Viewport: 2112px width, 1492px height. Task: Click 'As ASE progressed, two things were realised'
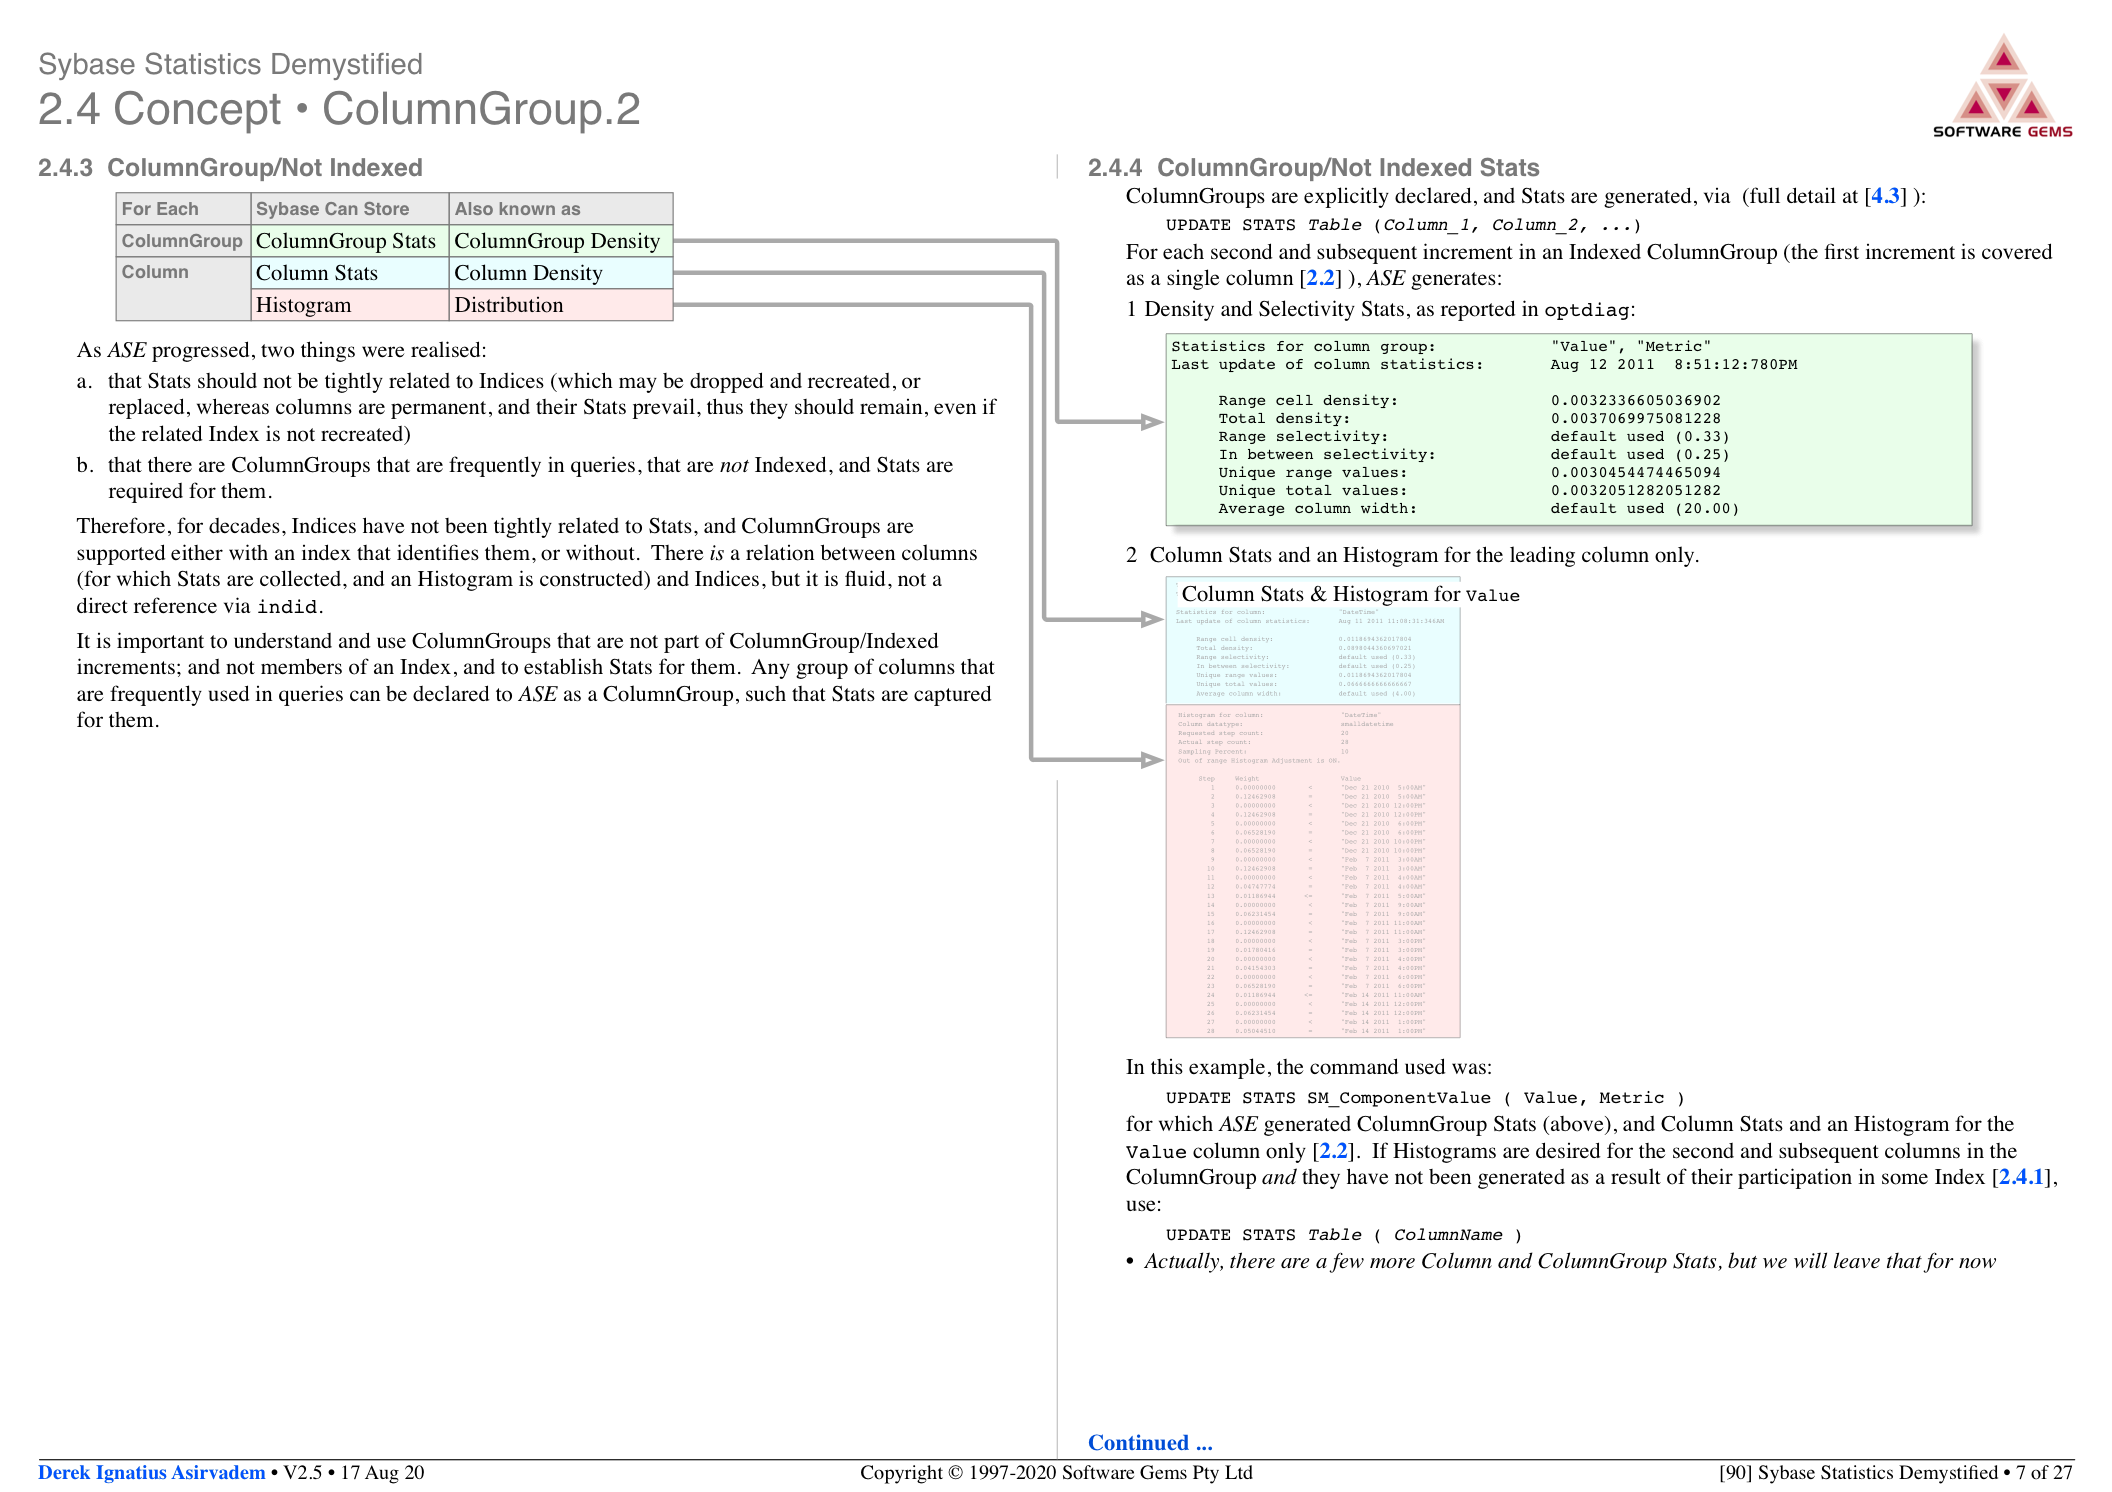pos(282,350)
